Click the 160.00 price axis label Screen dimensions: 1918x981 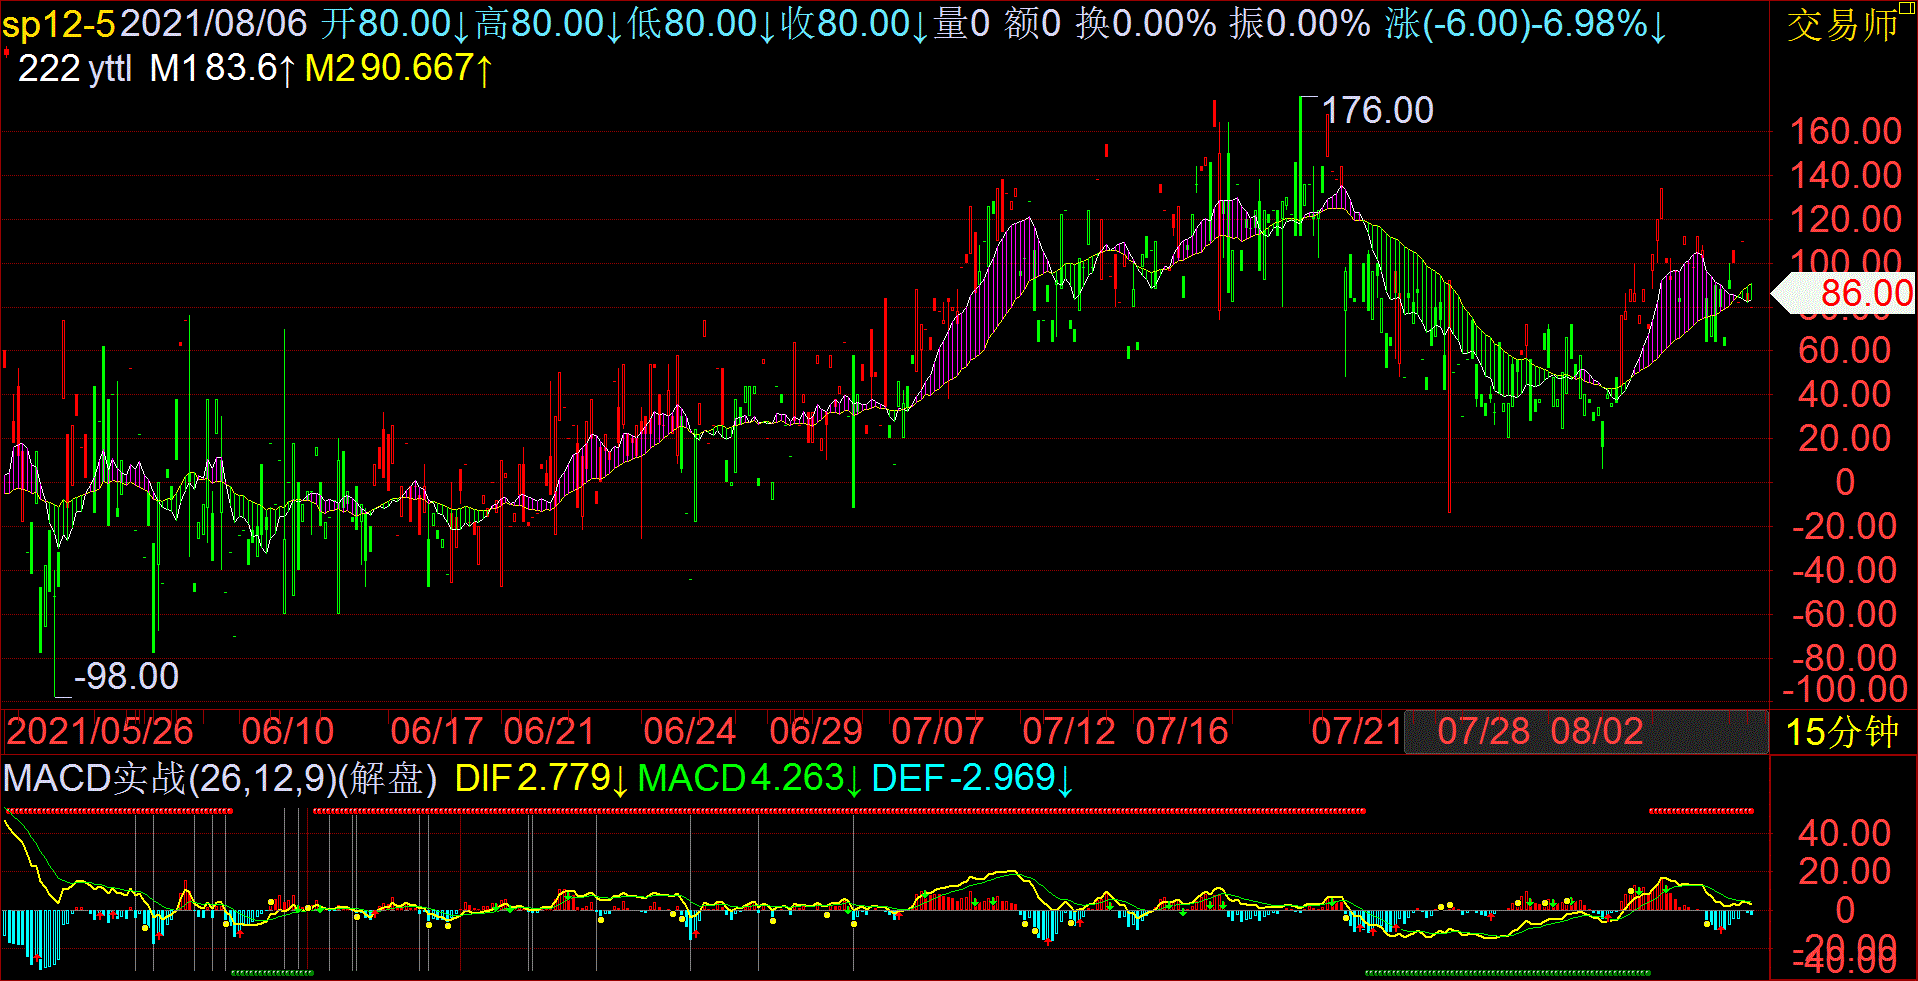(1845, 131)
